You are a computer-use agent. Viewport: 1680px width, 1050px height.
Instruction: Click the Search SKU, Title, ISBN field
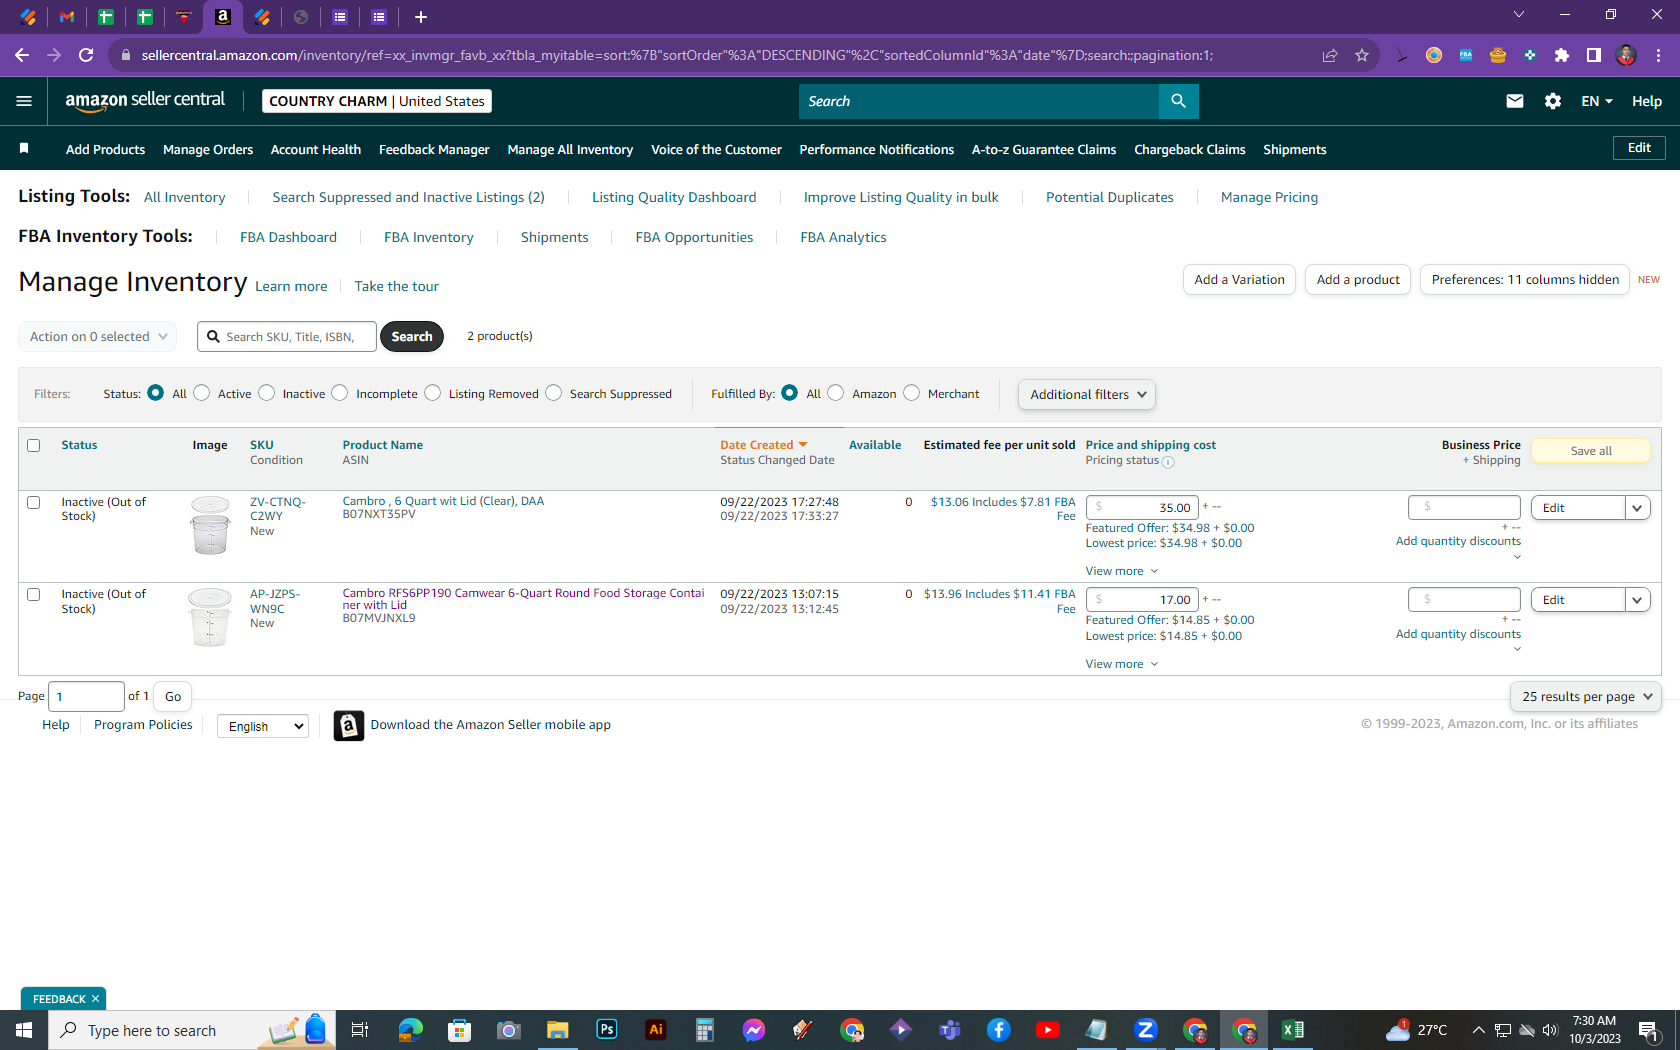[x=287, y=337]
